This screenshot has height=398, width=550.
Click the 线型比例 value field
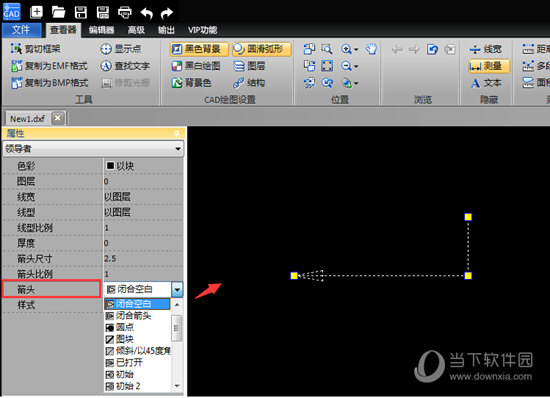[143, 228]
